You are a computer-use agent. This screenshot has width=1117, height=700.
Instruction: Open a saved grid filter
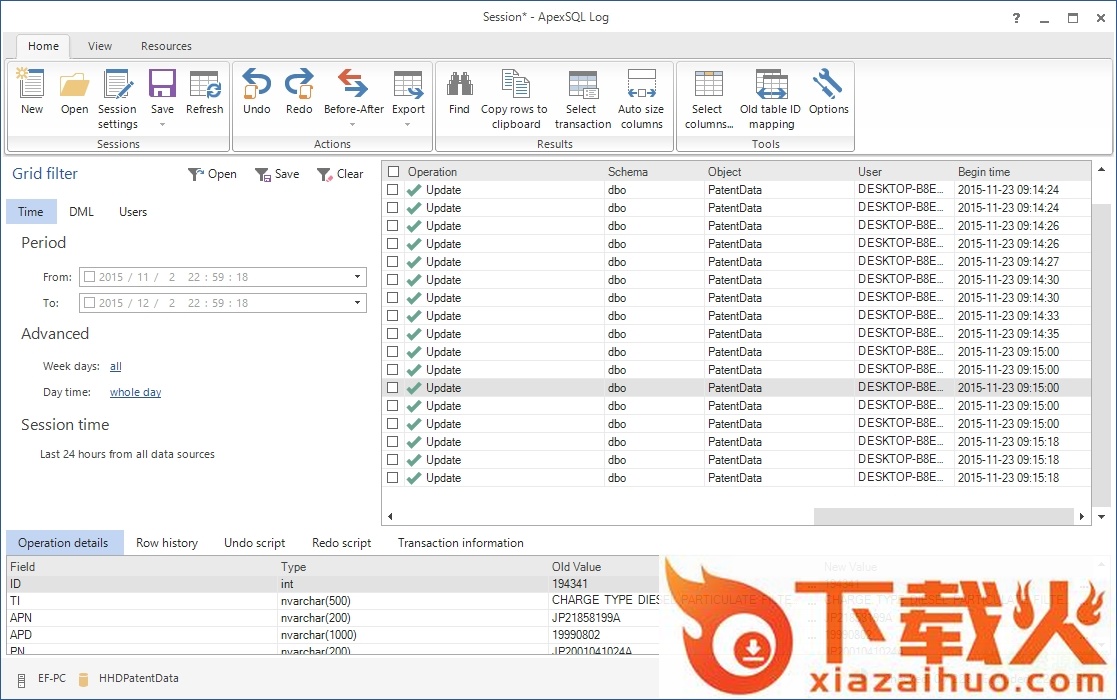coord(212,174)
